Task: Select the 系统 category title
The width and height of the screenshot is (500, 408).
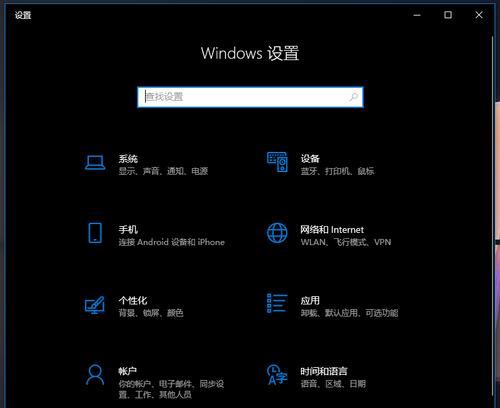Action: click(128, 159)
